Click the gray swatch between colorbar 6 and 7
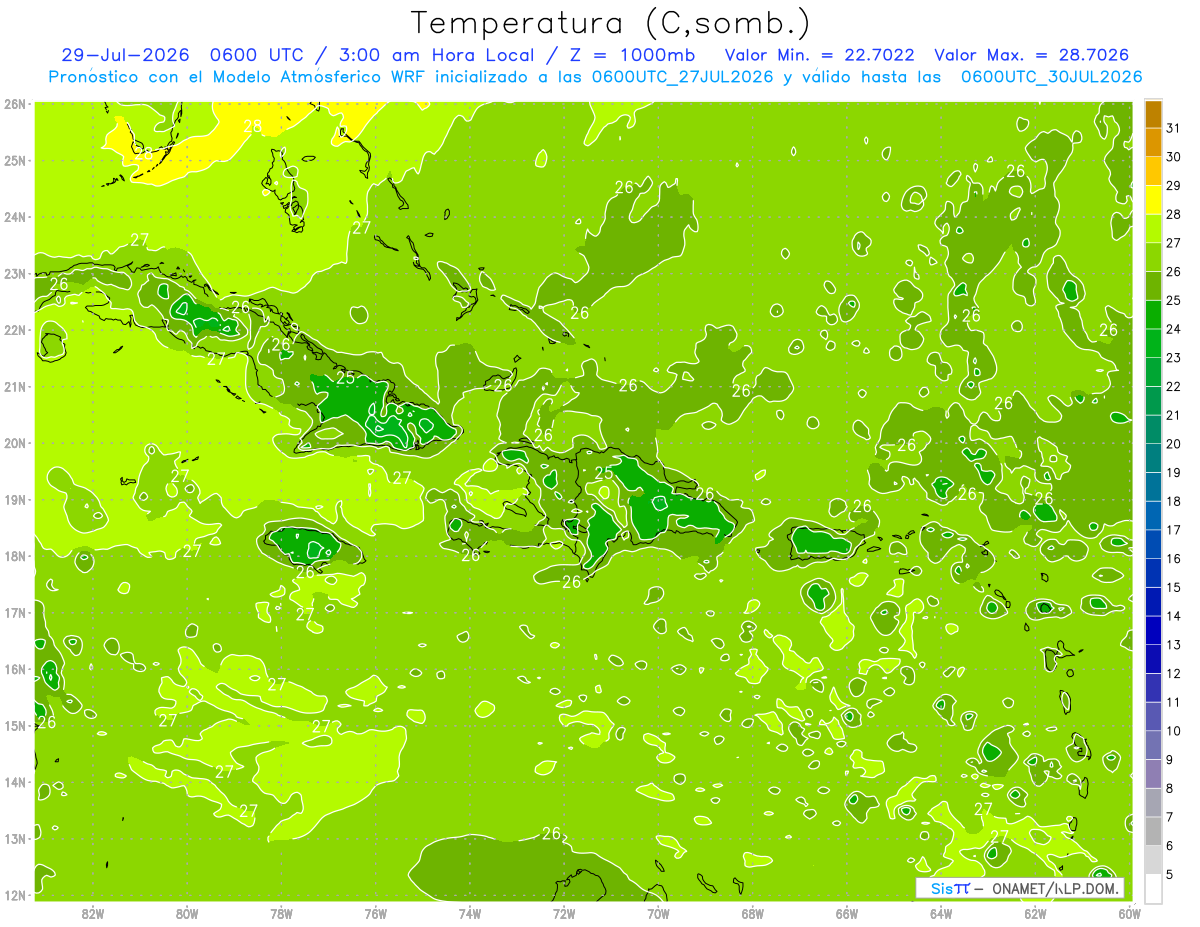 (1153, 831)
